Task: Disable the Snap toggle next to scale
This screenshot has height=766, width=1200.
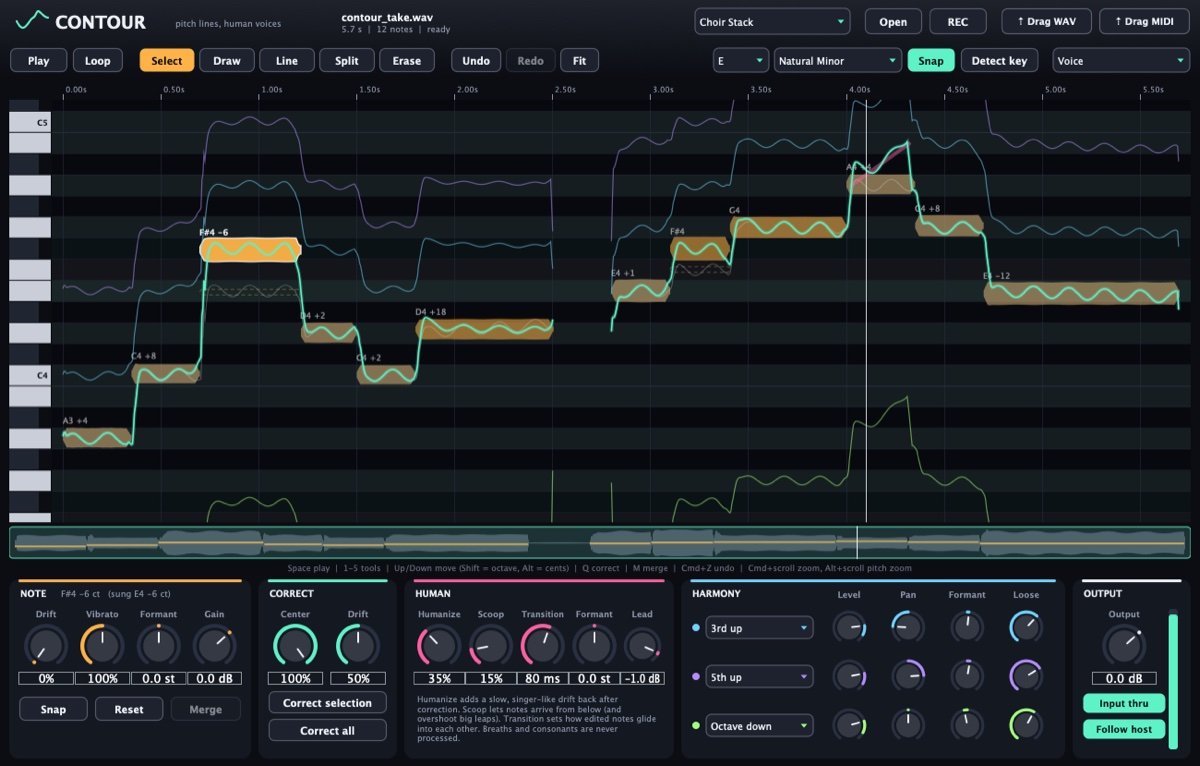Action: 931,60
